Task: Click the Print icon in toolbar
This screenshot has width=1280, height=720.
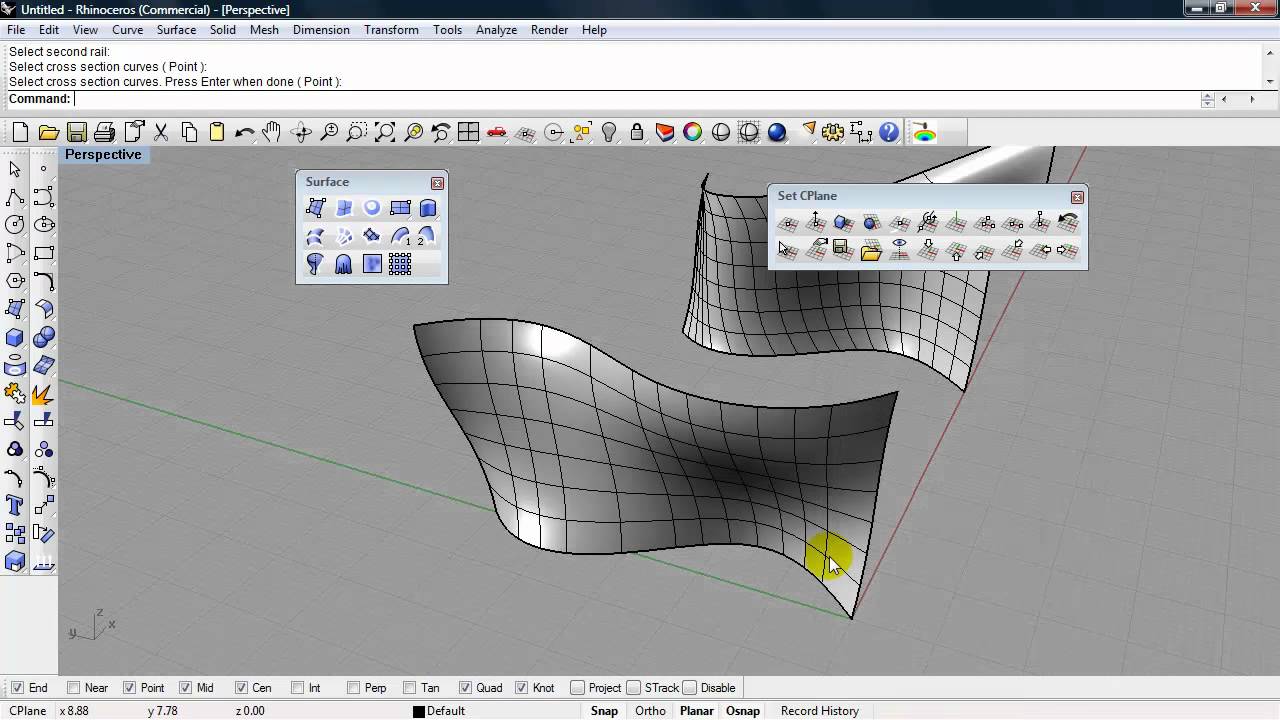Action: [x=104, y=132]
